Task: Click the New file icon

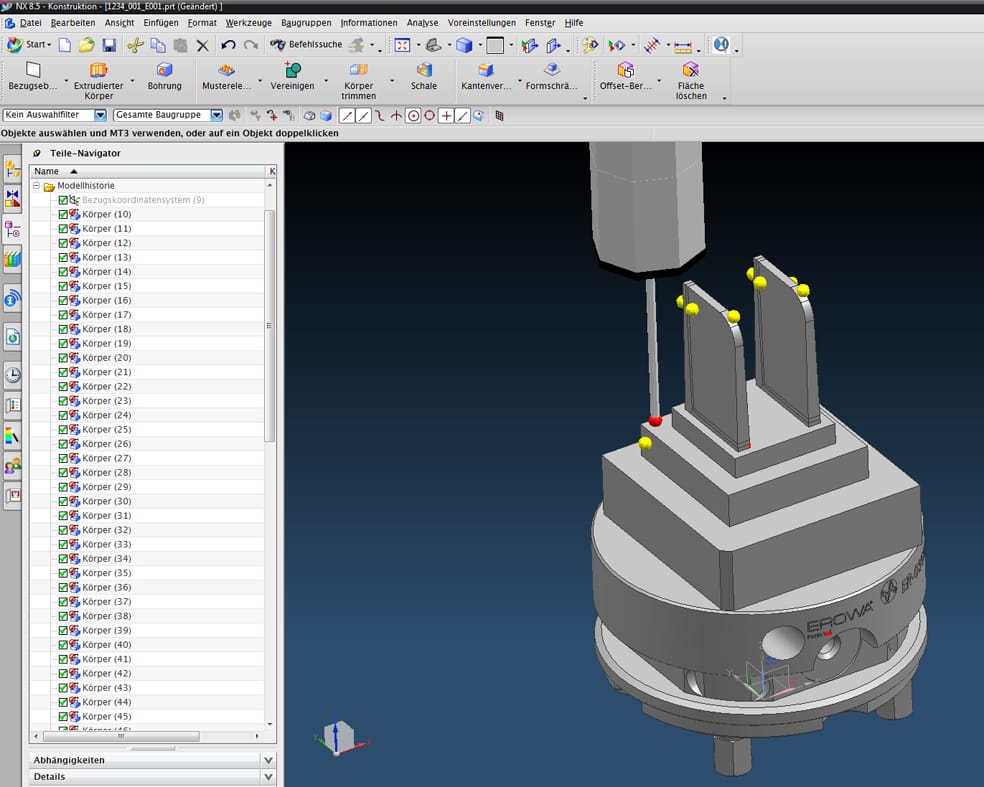Action: (65, 45)
